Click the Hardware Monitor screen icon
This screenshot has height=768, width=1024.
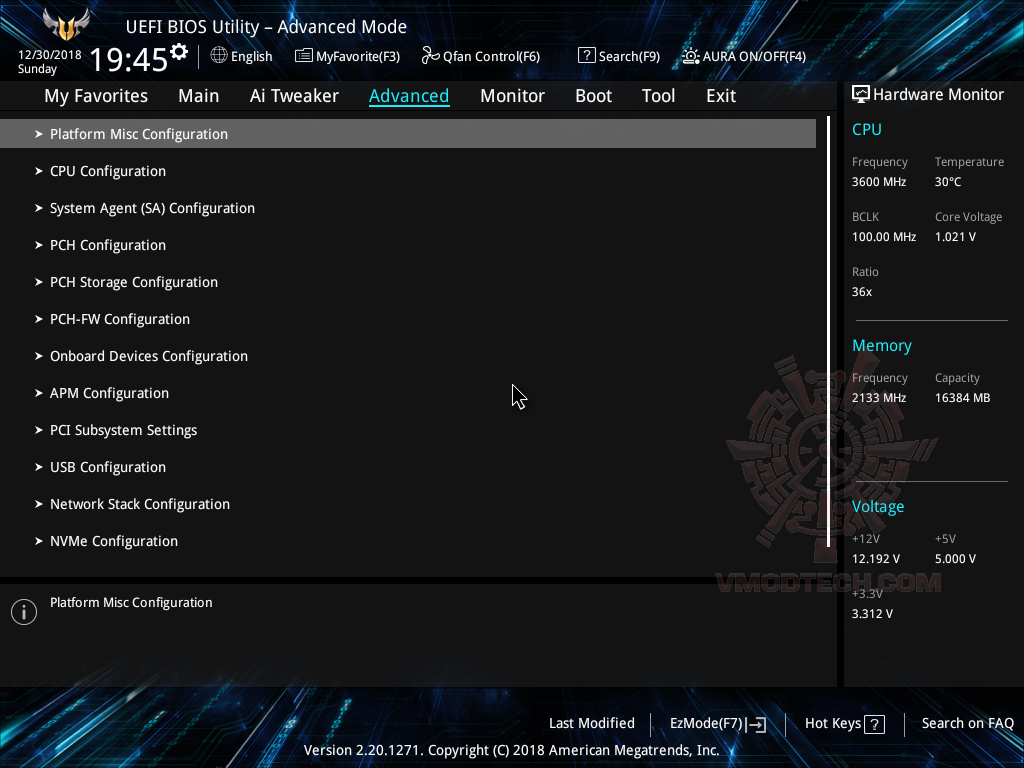861,94
